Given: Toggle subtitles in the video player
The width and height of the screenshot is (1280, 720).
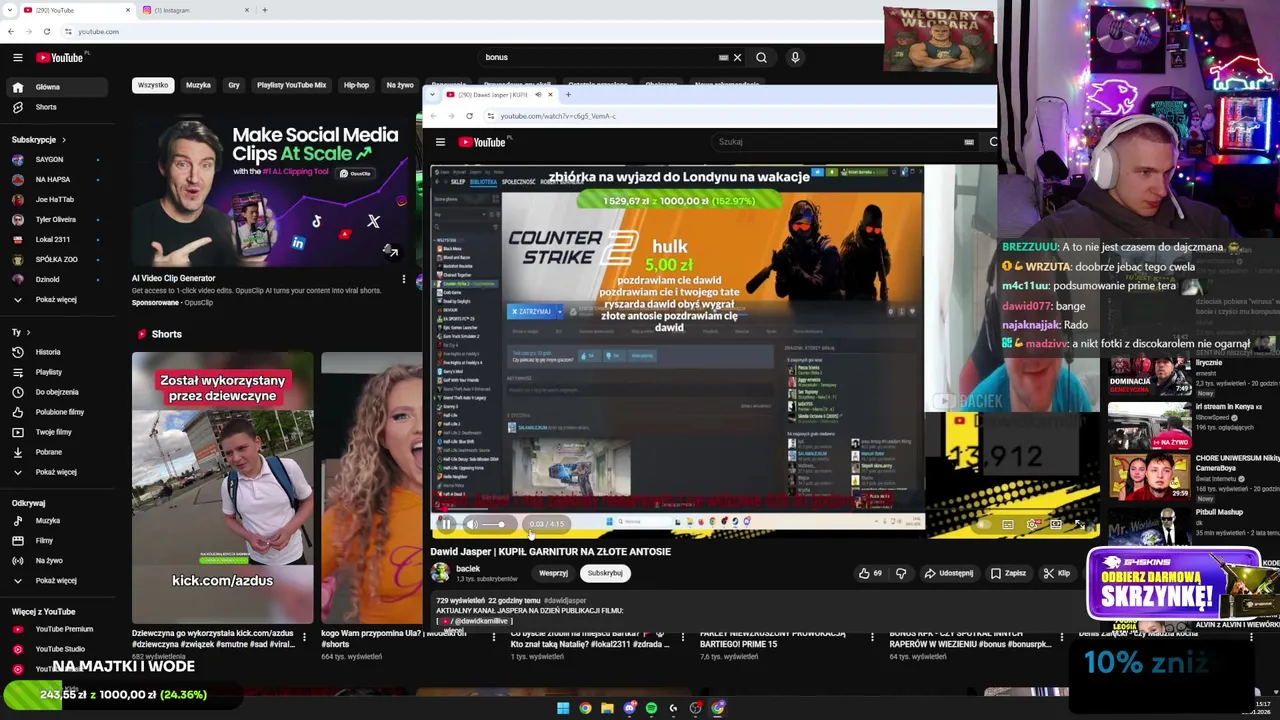Looking at the screenshot, I should click(1008, 525).
